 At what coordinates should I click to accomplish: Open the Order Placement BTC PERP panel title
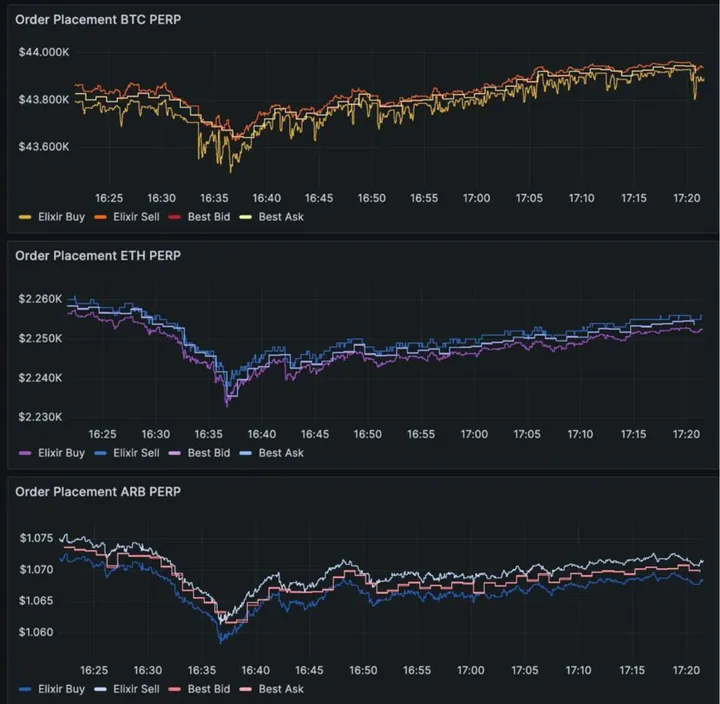tap(98, 20)
